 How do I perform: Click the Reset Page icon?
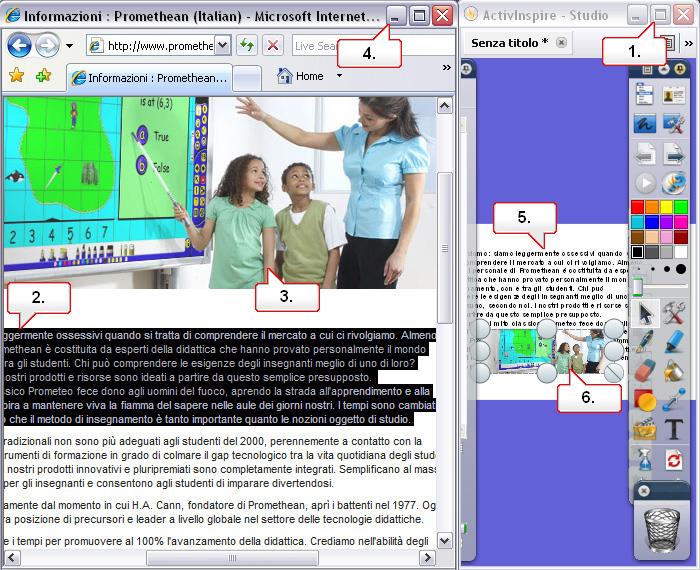point(674,460)
